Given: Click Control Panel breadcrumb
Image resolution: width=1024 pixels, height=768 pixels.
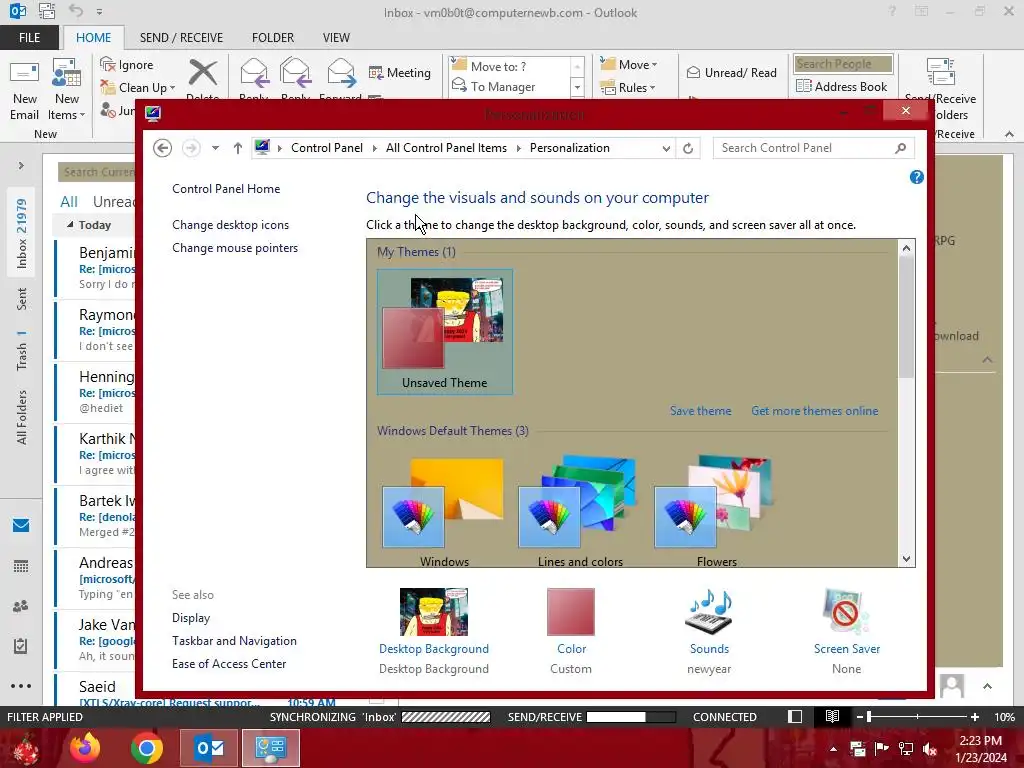Looking at the screenshot, I should point(327,148).
